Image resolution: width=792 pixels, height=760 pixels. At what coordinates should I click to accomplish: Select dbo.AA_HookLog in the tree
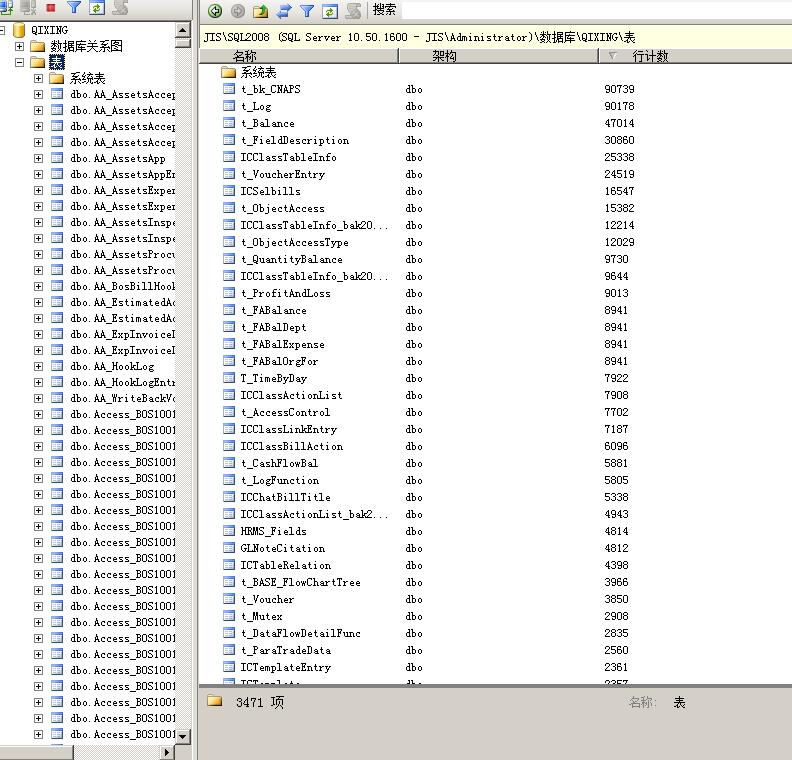click(113, 367)
